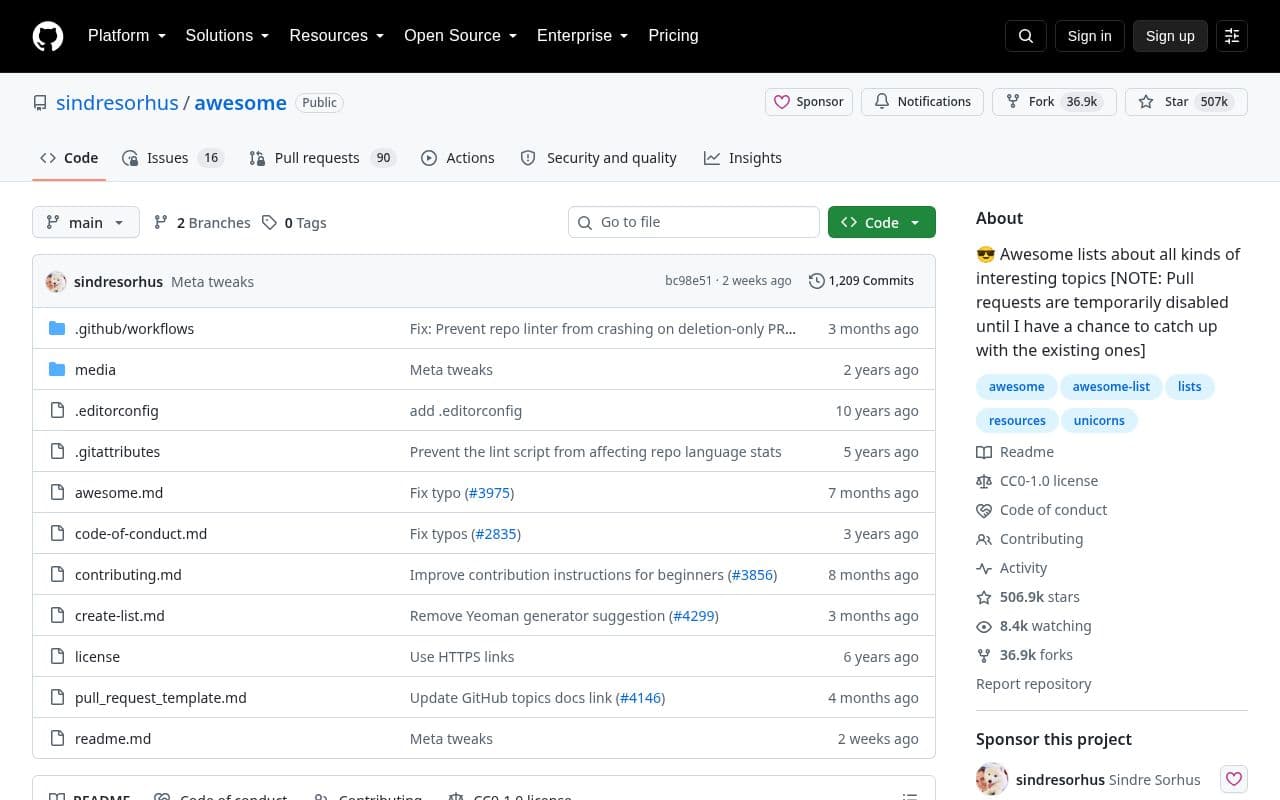Screen dimensions: 1280x800
Task: Open the pull_request_template.md file
Action: point(161,698)
